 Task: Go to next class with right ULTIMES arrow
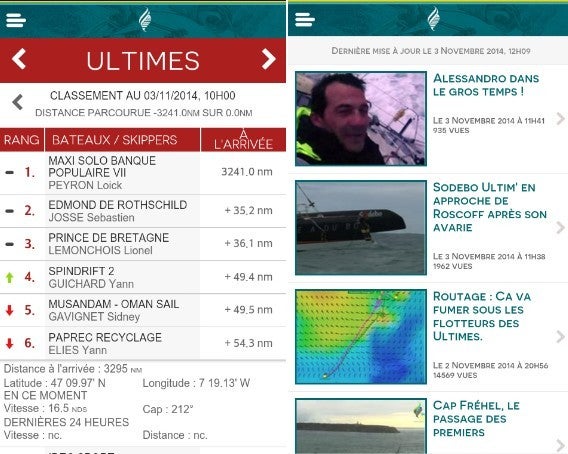coord(268,59)
